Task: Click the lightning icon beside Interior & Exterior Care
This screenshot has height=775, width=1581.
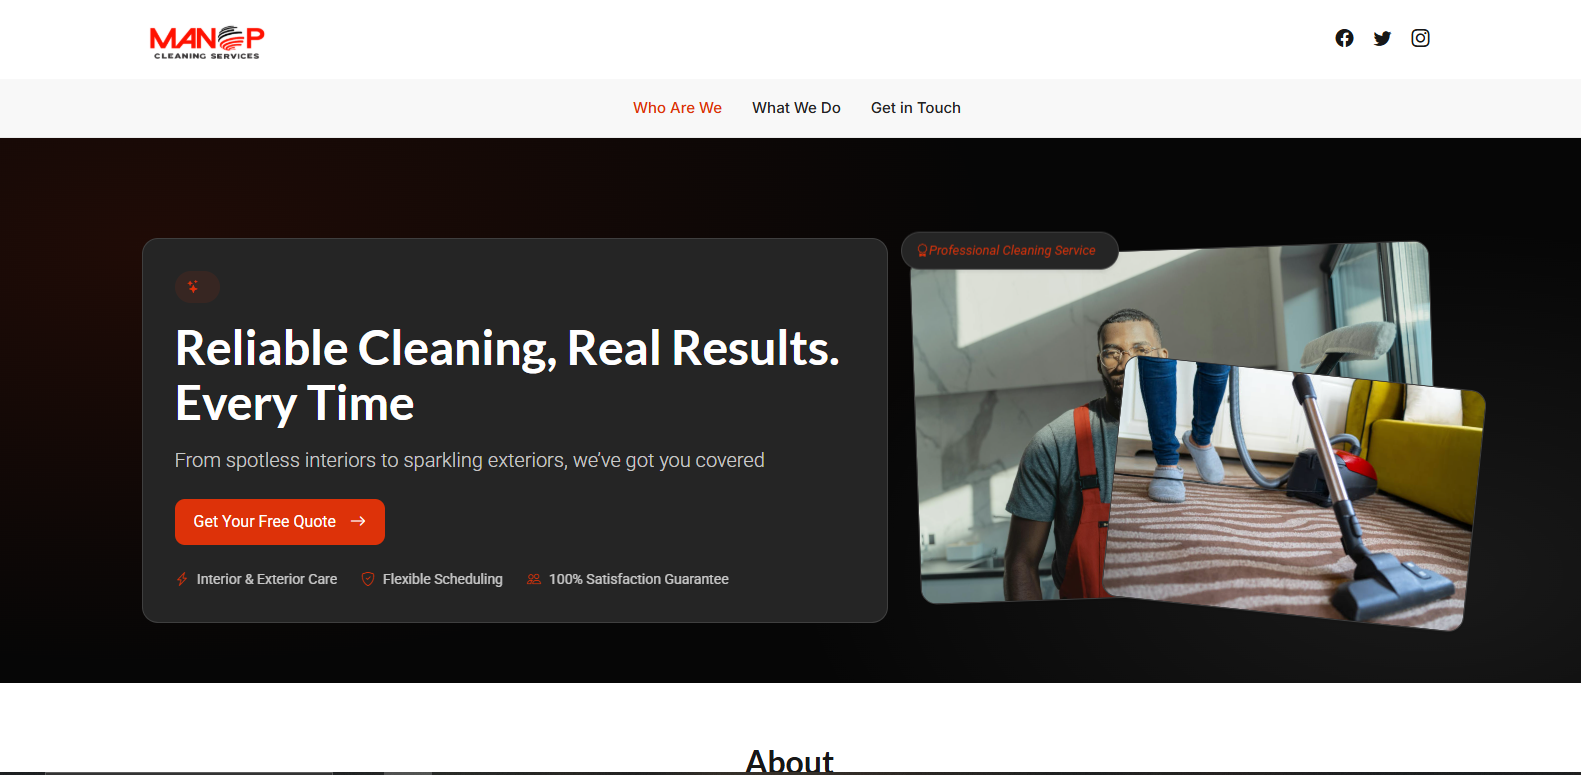Action: click(182, 579)
